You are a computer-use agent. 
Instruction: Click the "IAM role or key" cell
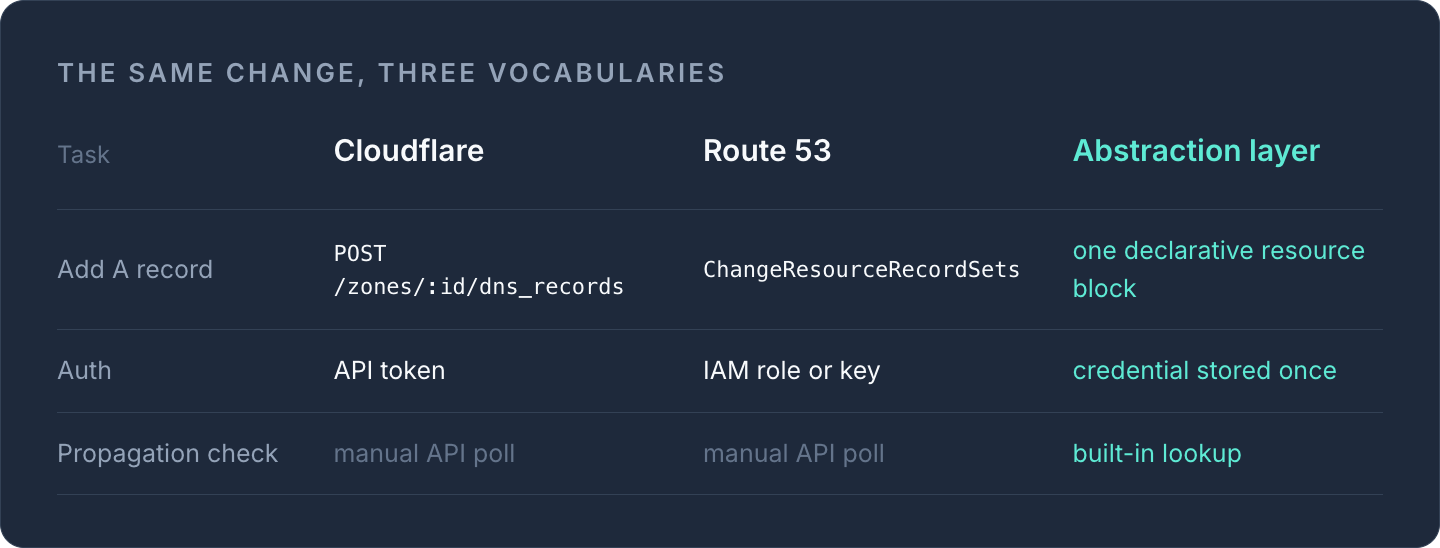[x=791, y=371]
